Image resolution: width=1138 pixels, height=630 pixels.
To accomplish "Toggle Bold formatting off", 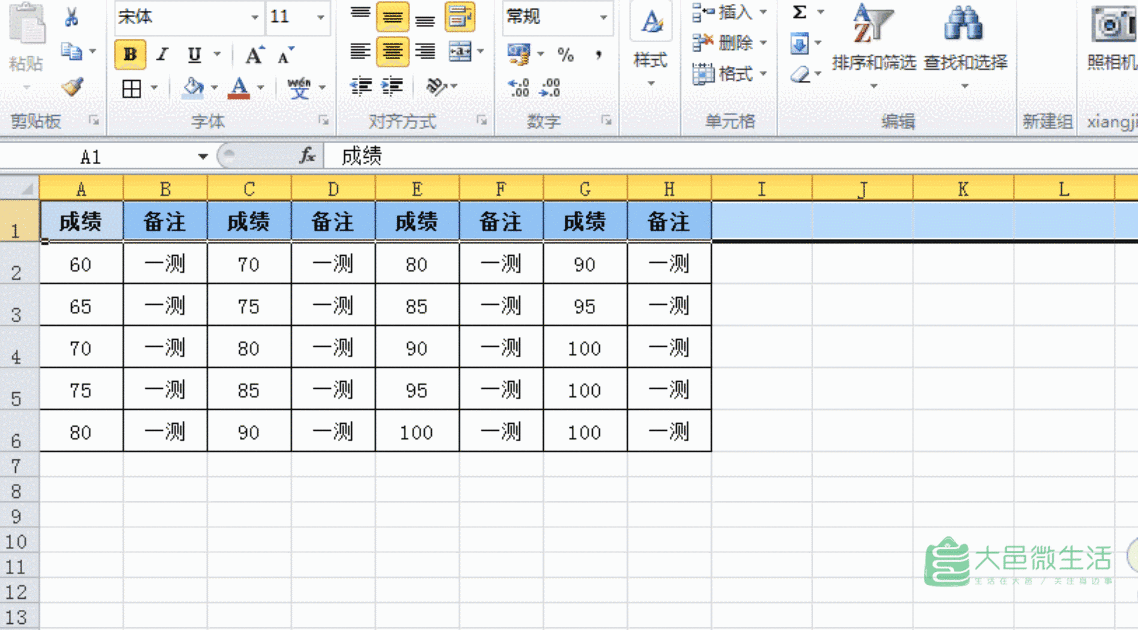I will pos(130,54).
